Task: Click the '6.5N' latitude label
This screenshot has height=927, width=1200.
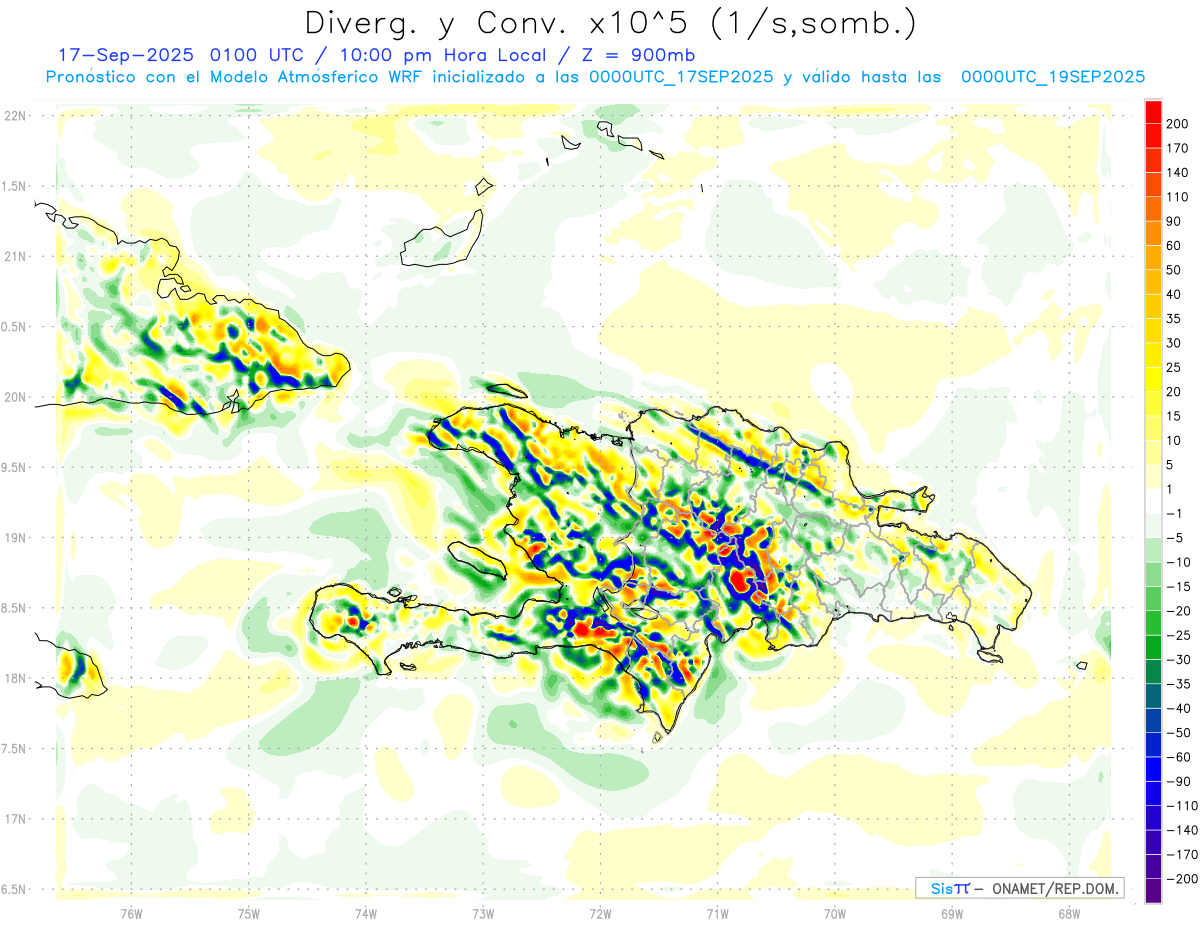Action: point(15,889)
